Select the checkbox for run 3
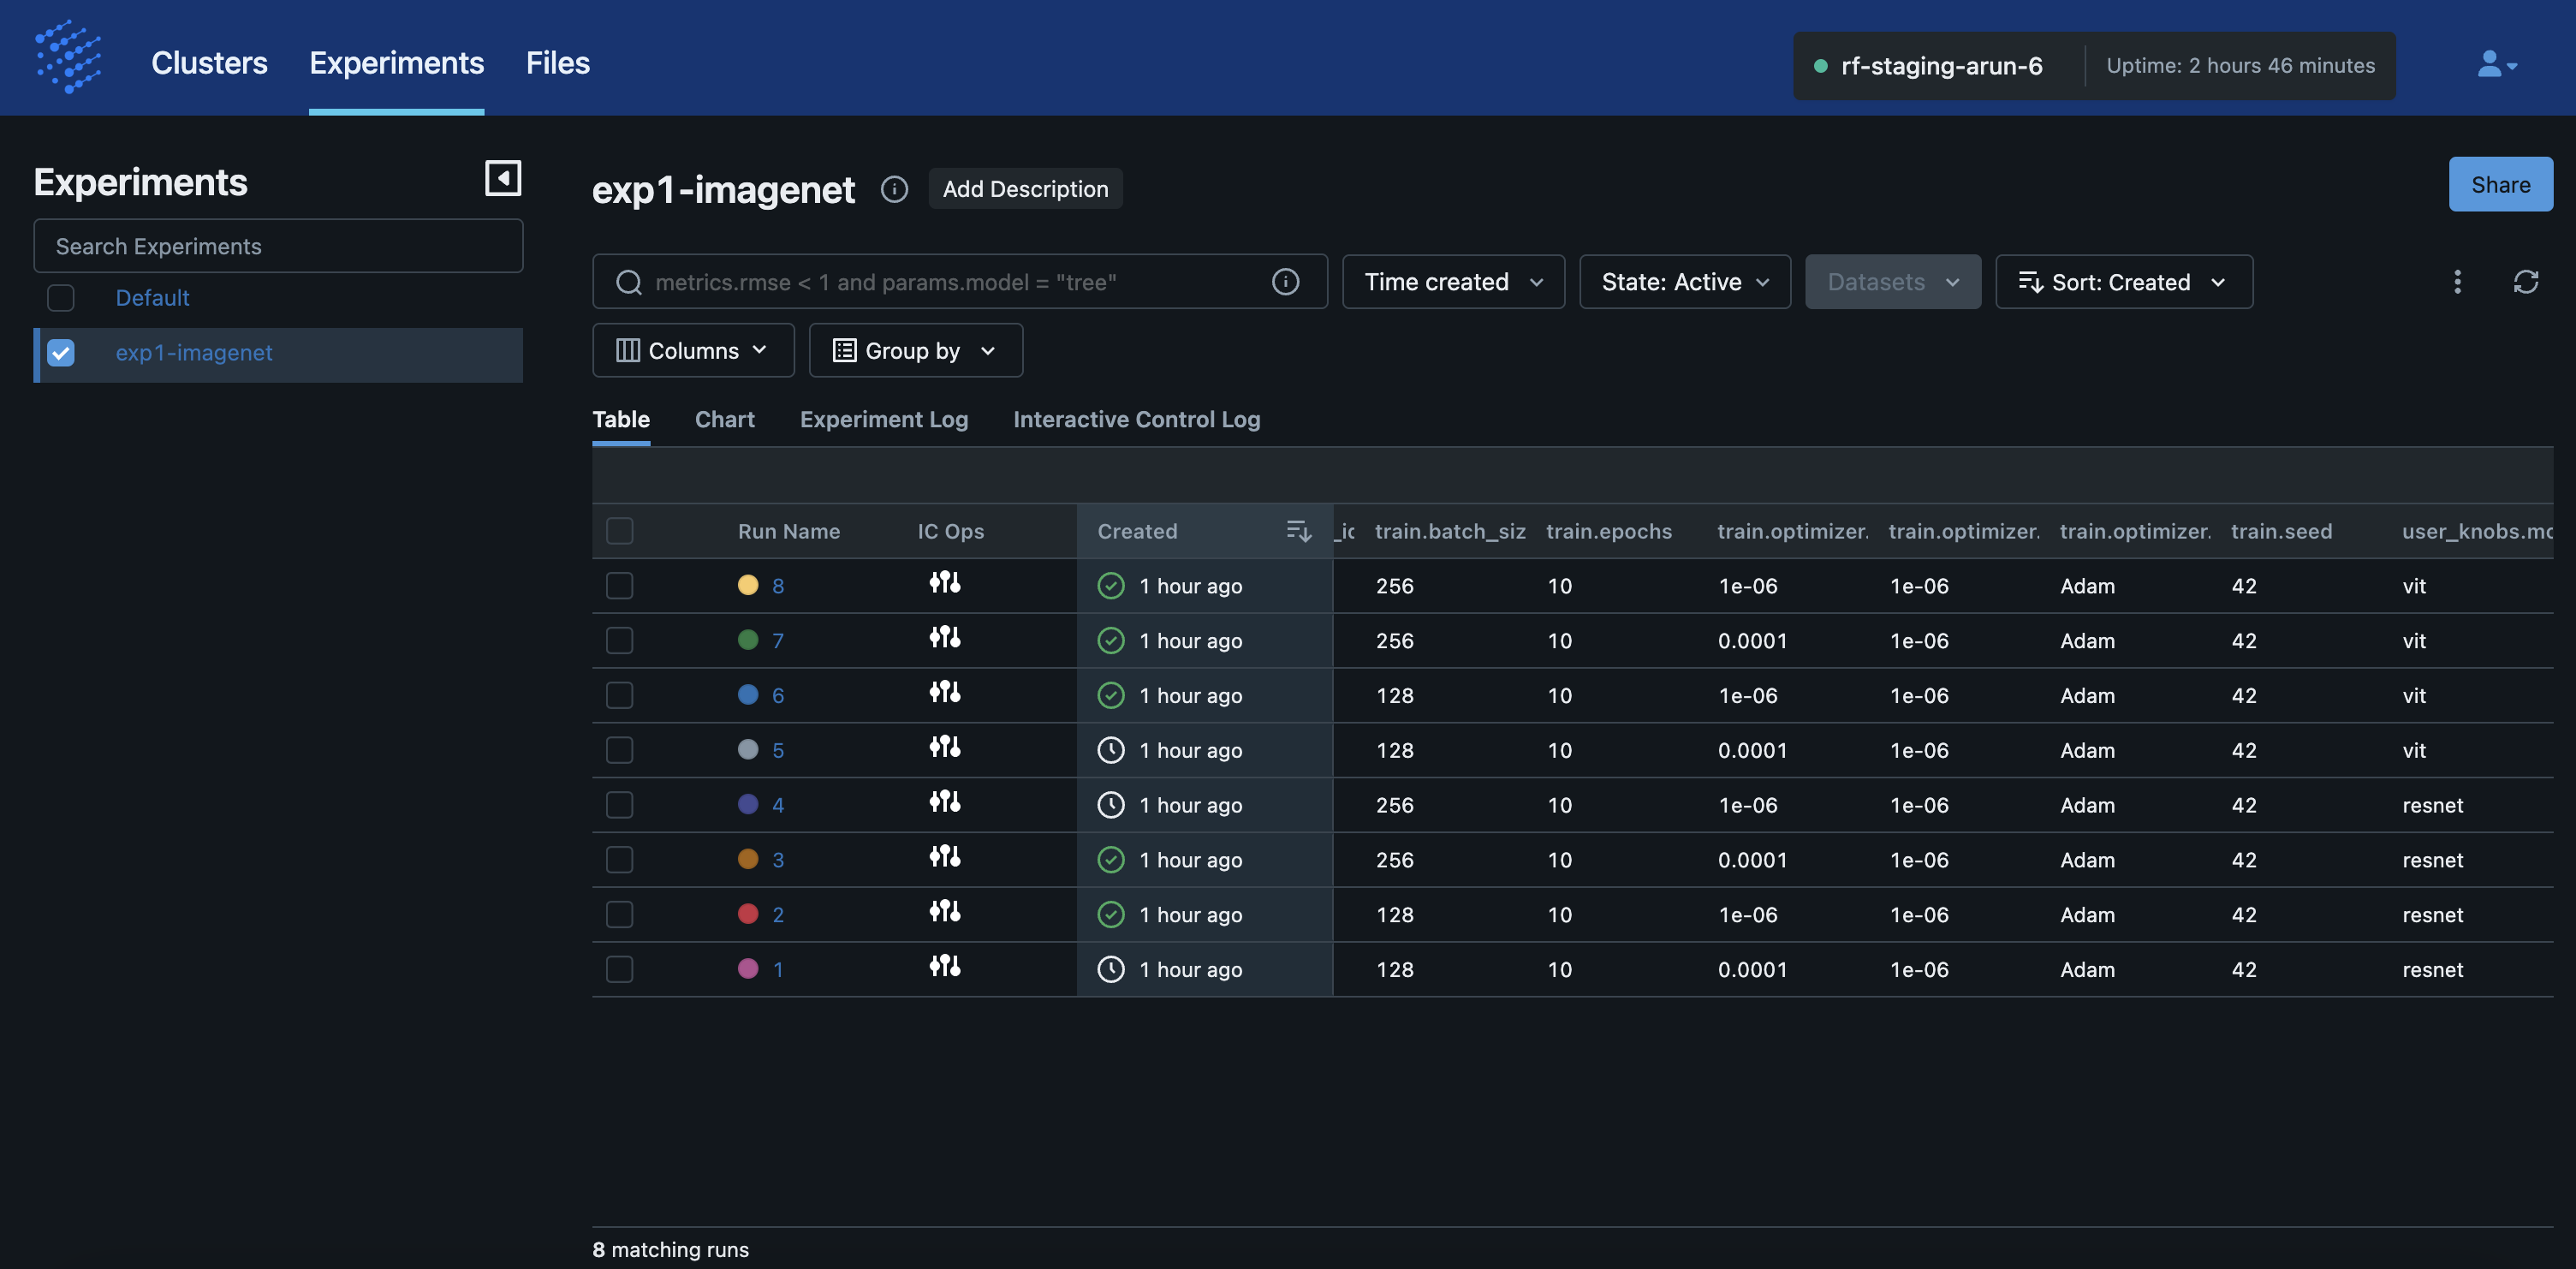The width and height of the screenshot is (2576, 1269). (x=620, y=860)
